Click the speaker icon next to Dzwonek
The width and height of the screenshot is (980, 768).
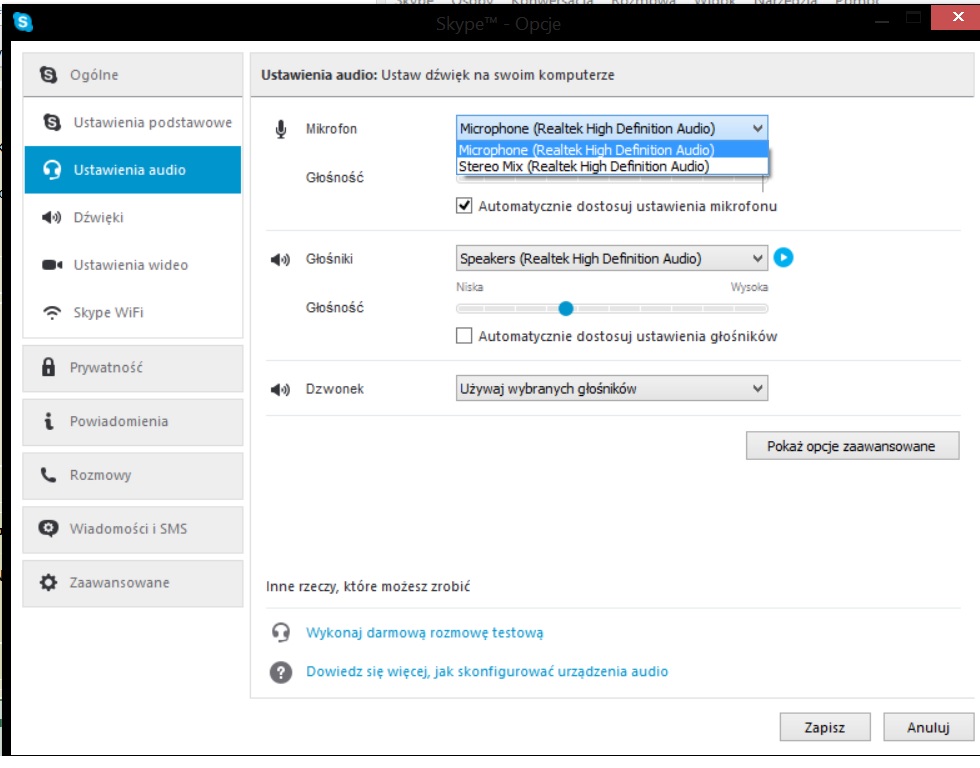click(x=280, y=389)
